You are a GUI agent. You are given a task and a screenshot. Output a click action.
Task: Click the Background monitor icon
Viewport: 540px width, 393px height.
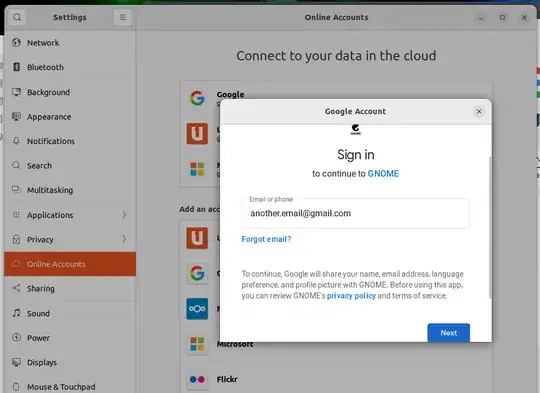click(x=16, y=92)
